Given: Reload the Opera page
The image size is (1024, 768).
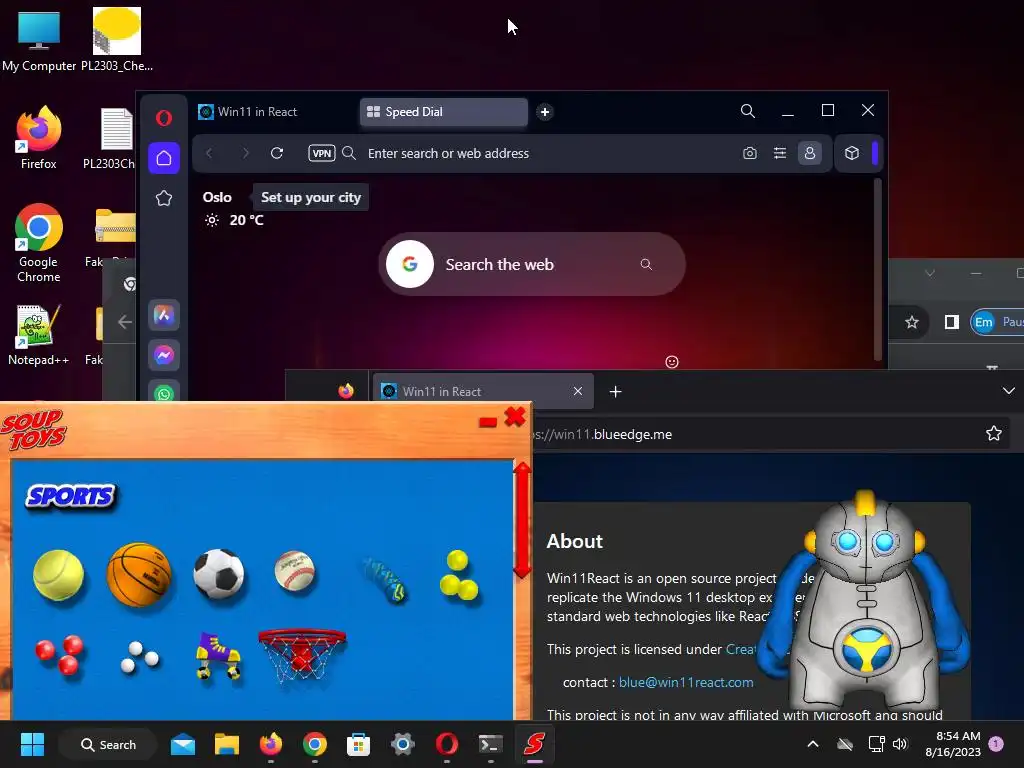Looking at the screenshot, I should [x=277, y=153].
